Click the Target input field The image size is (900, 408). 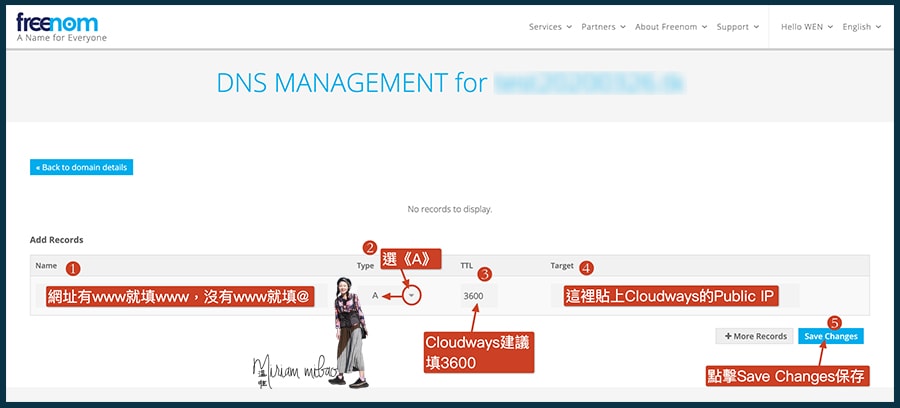[674, 296]
